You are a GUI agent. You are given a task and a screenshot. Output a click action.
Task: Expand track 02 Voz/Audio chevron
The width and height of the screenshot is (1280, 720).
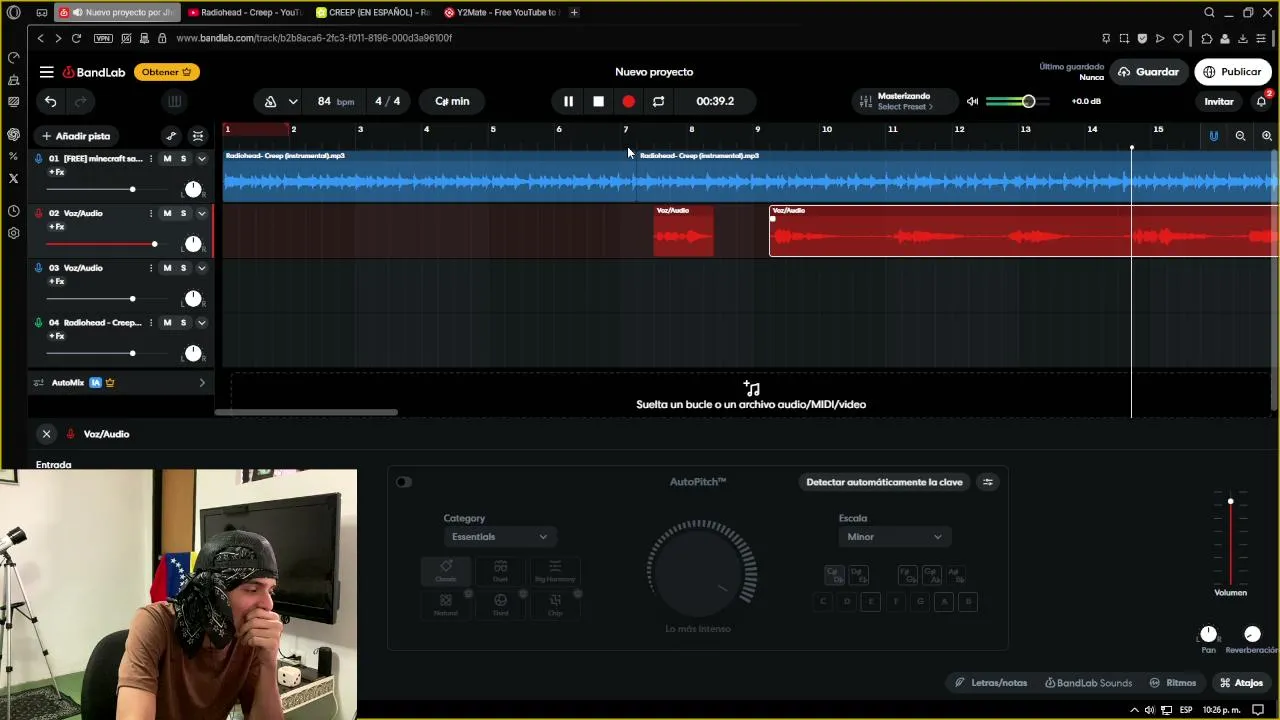[201, 213]
